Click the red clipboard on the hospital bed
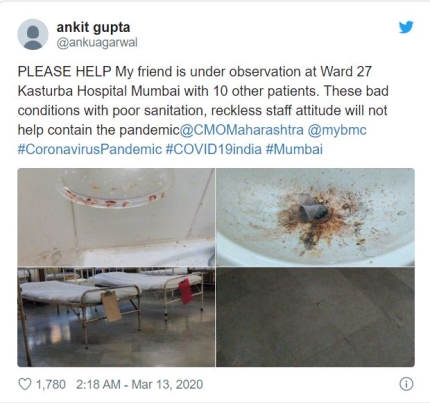Viewport: 430px width, 404px height. [186, 291]
